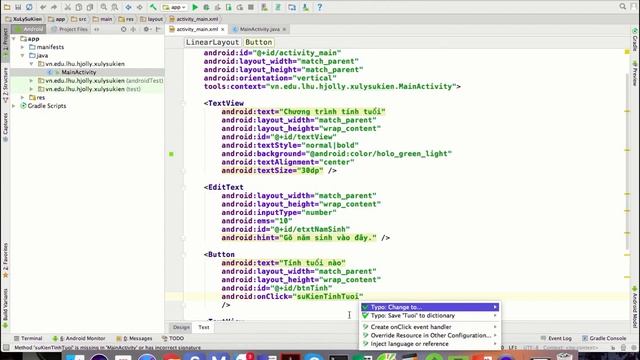Click the Open folder toolbar icon
640x360 pixels.
[7, 7]
